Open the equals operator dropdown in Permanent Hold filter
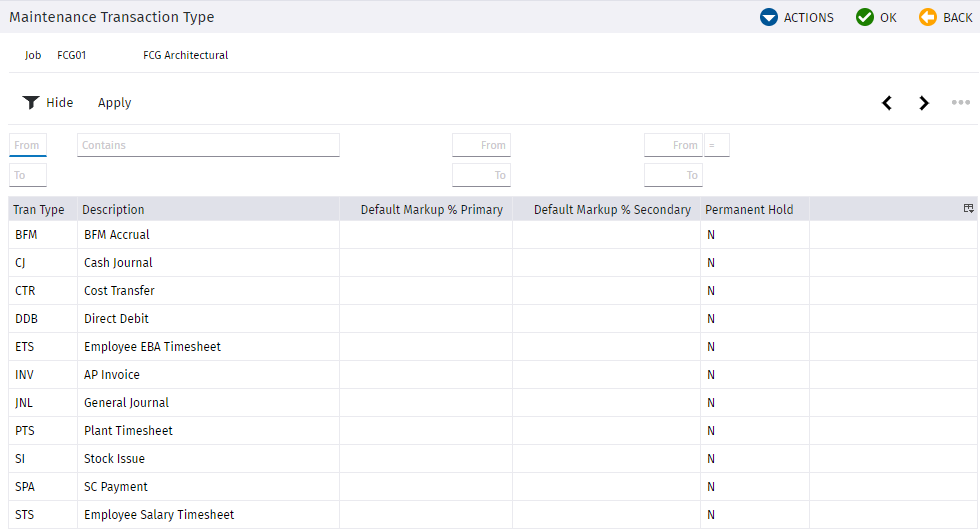 pyautogui.click(x=717, y=145)
